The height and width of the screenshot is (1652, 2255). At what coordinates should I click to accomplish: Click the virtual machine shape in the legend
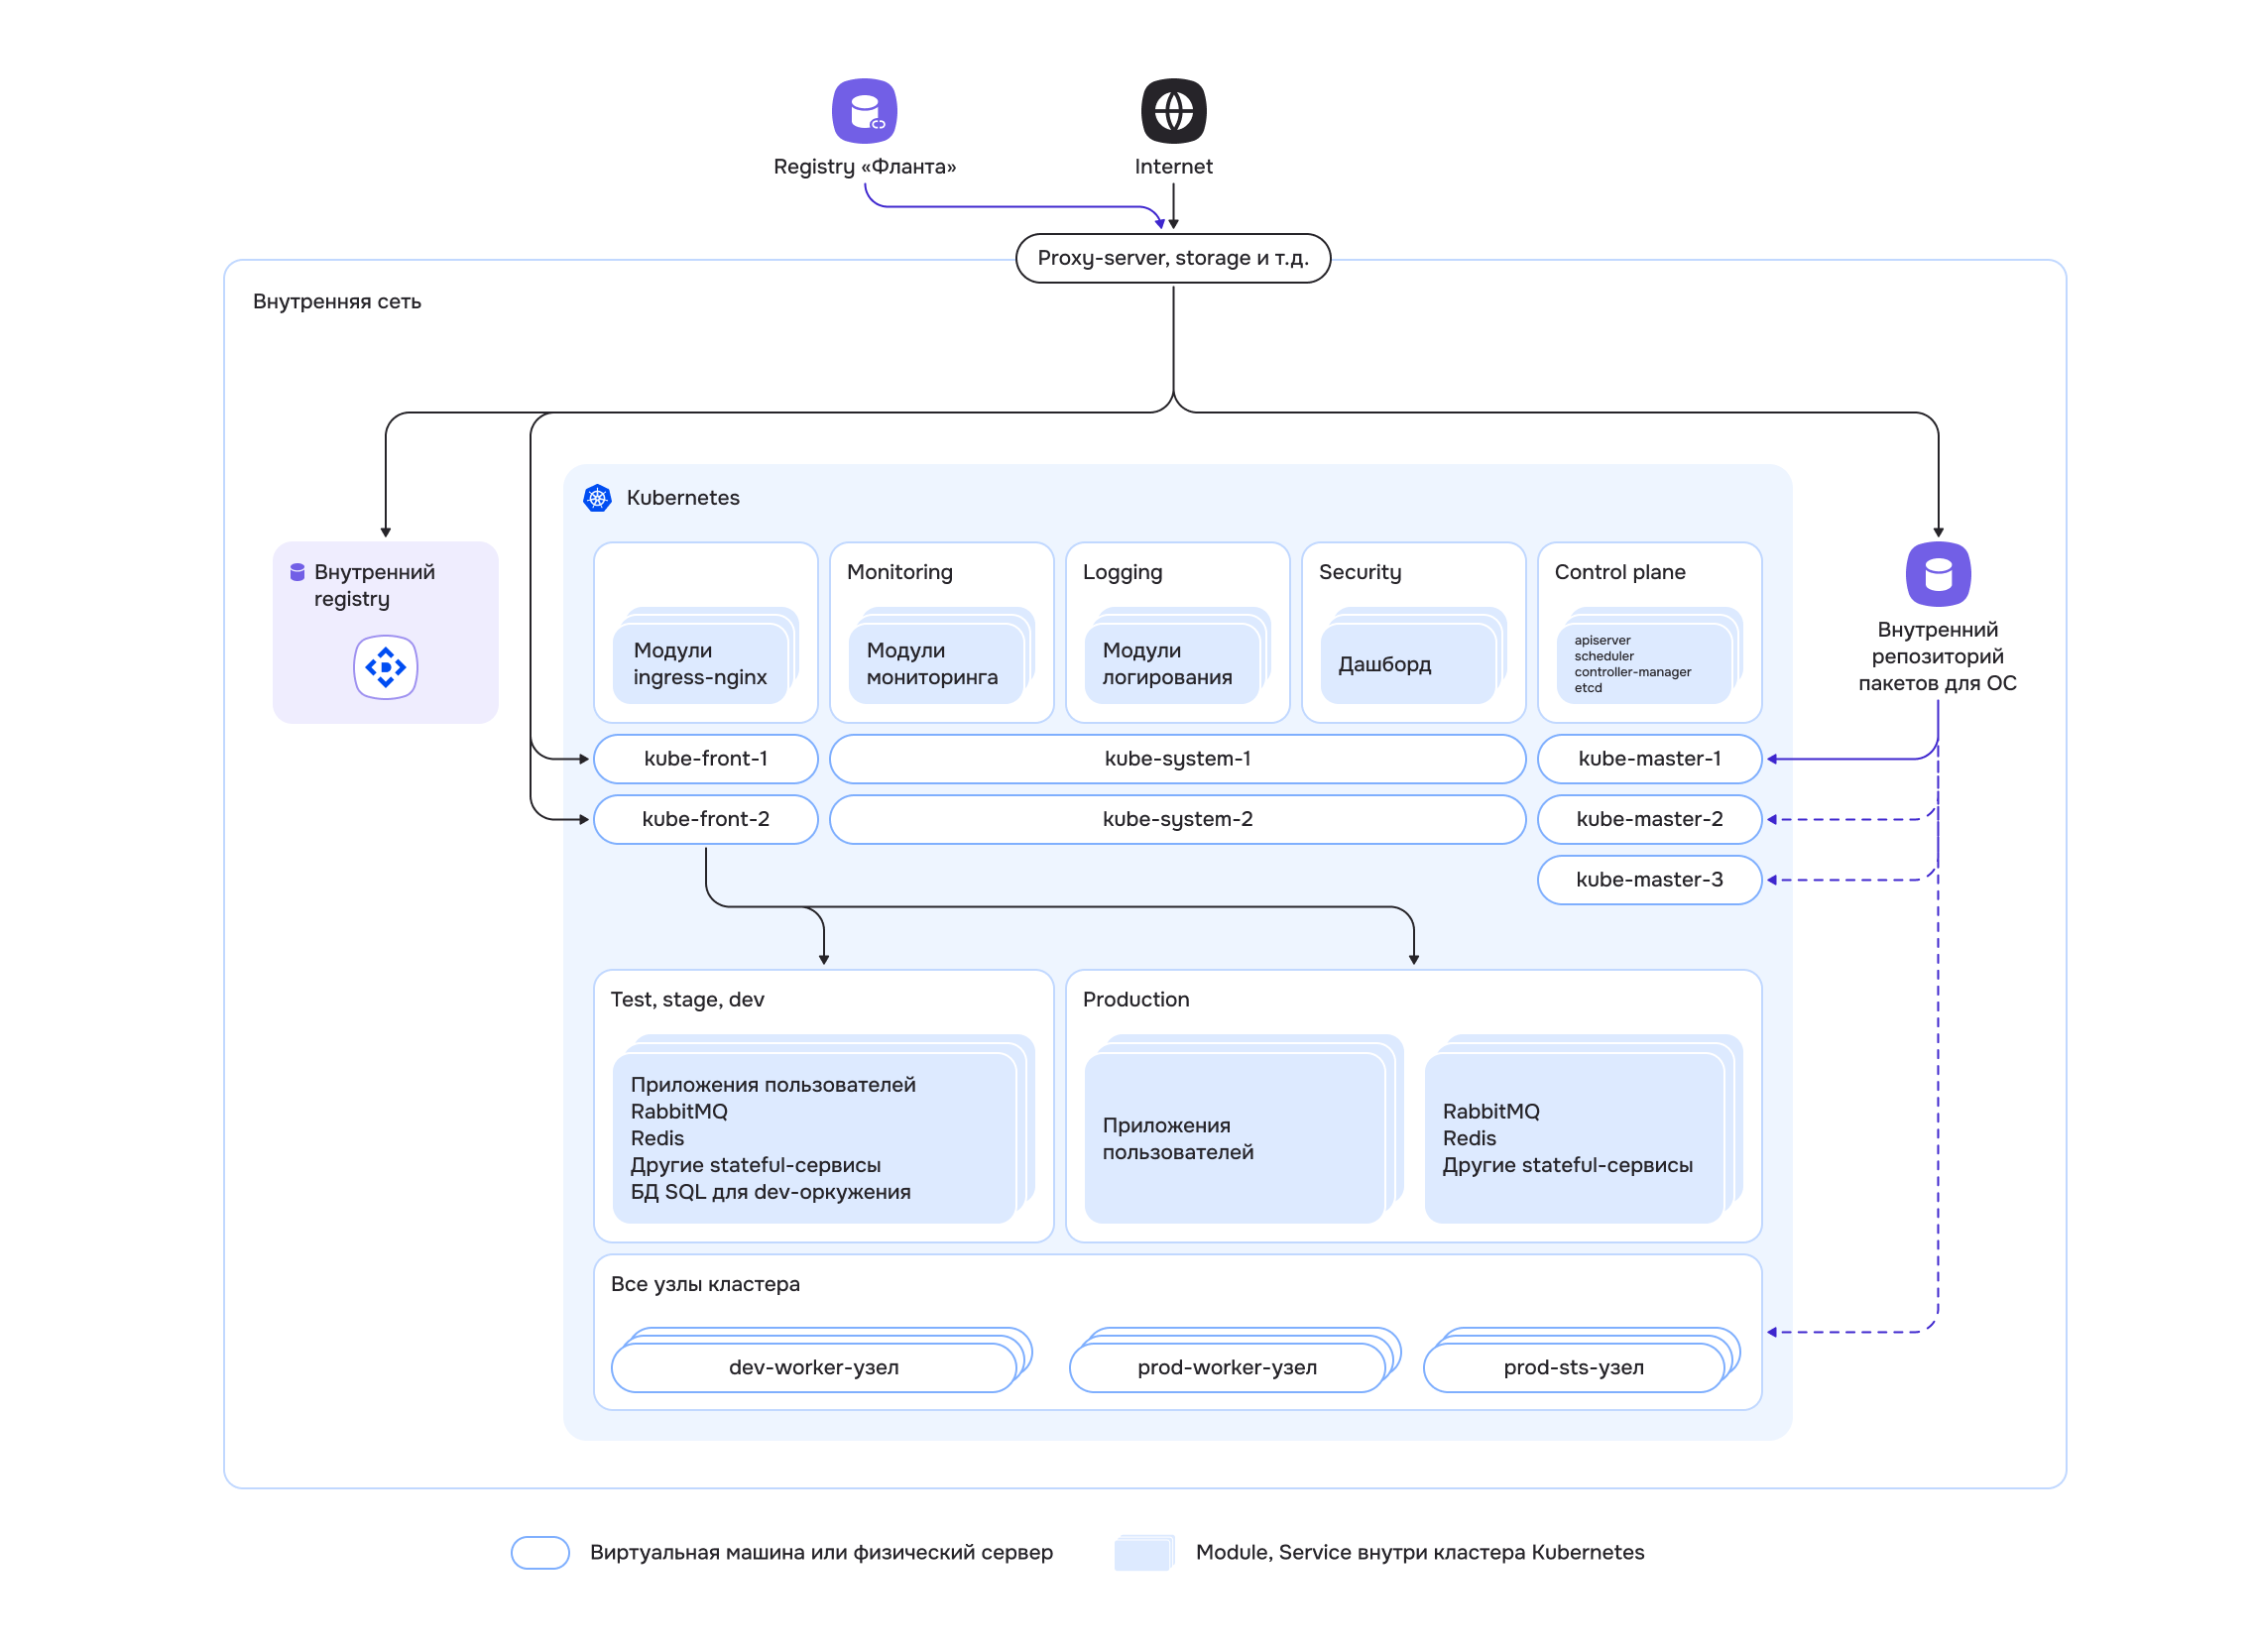pyautogui.click(x=539, y=1553)
